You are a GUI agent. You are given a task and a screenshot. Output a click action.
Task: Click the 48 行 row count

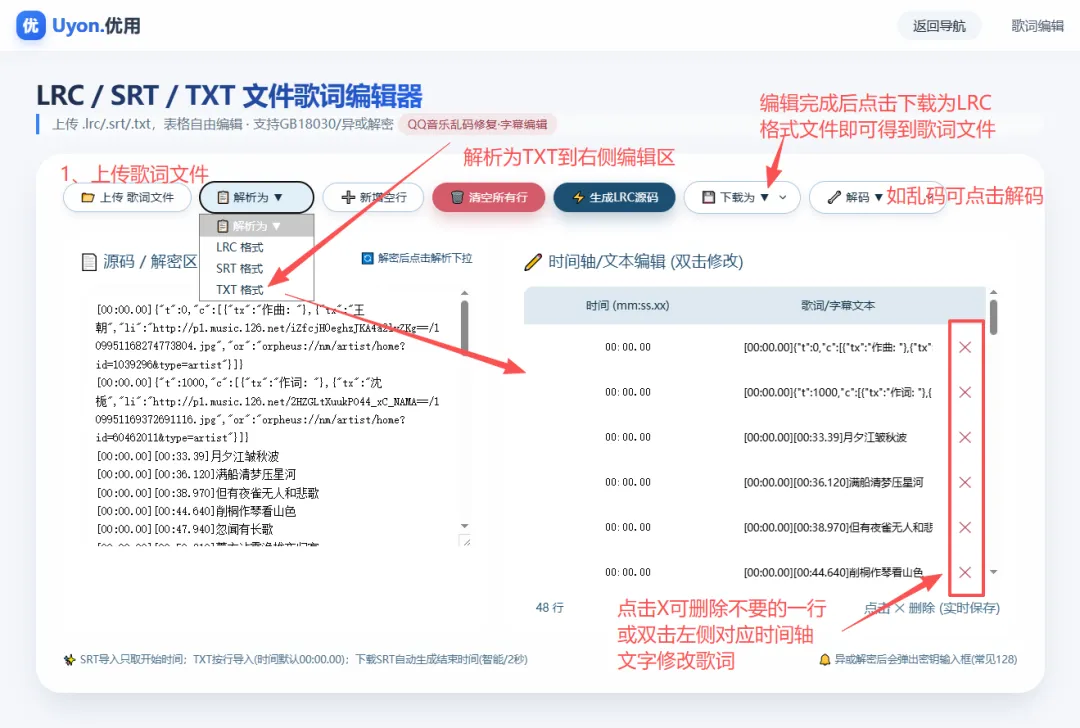coord(550,607)
